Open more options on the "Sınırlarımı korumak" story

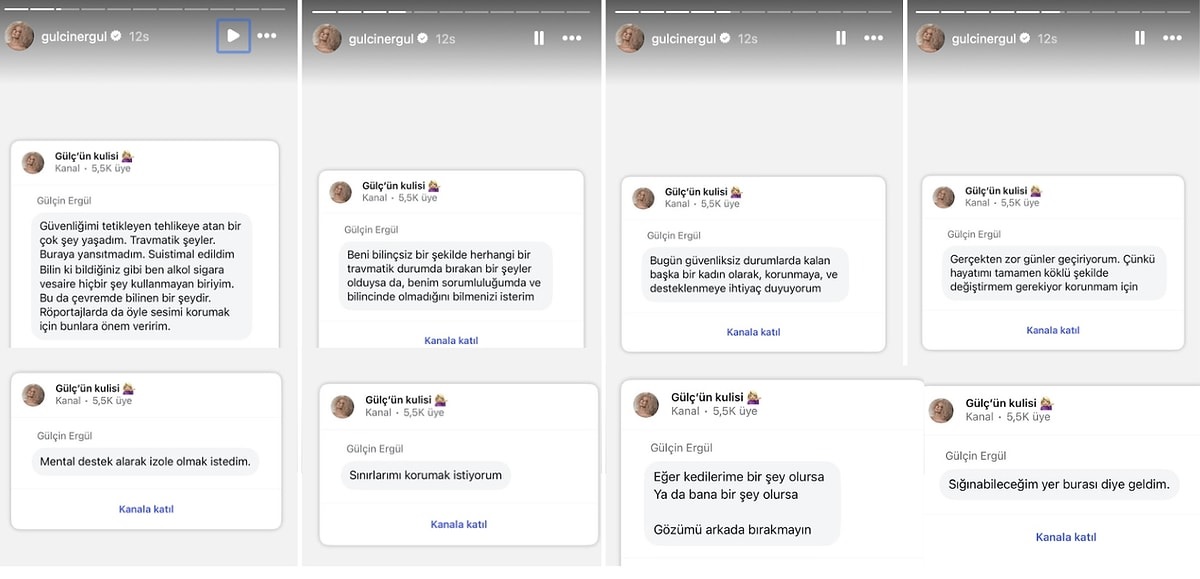[571, 38]
